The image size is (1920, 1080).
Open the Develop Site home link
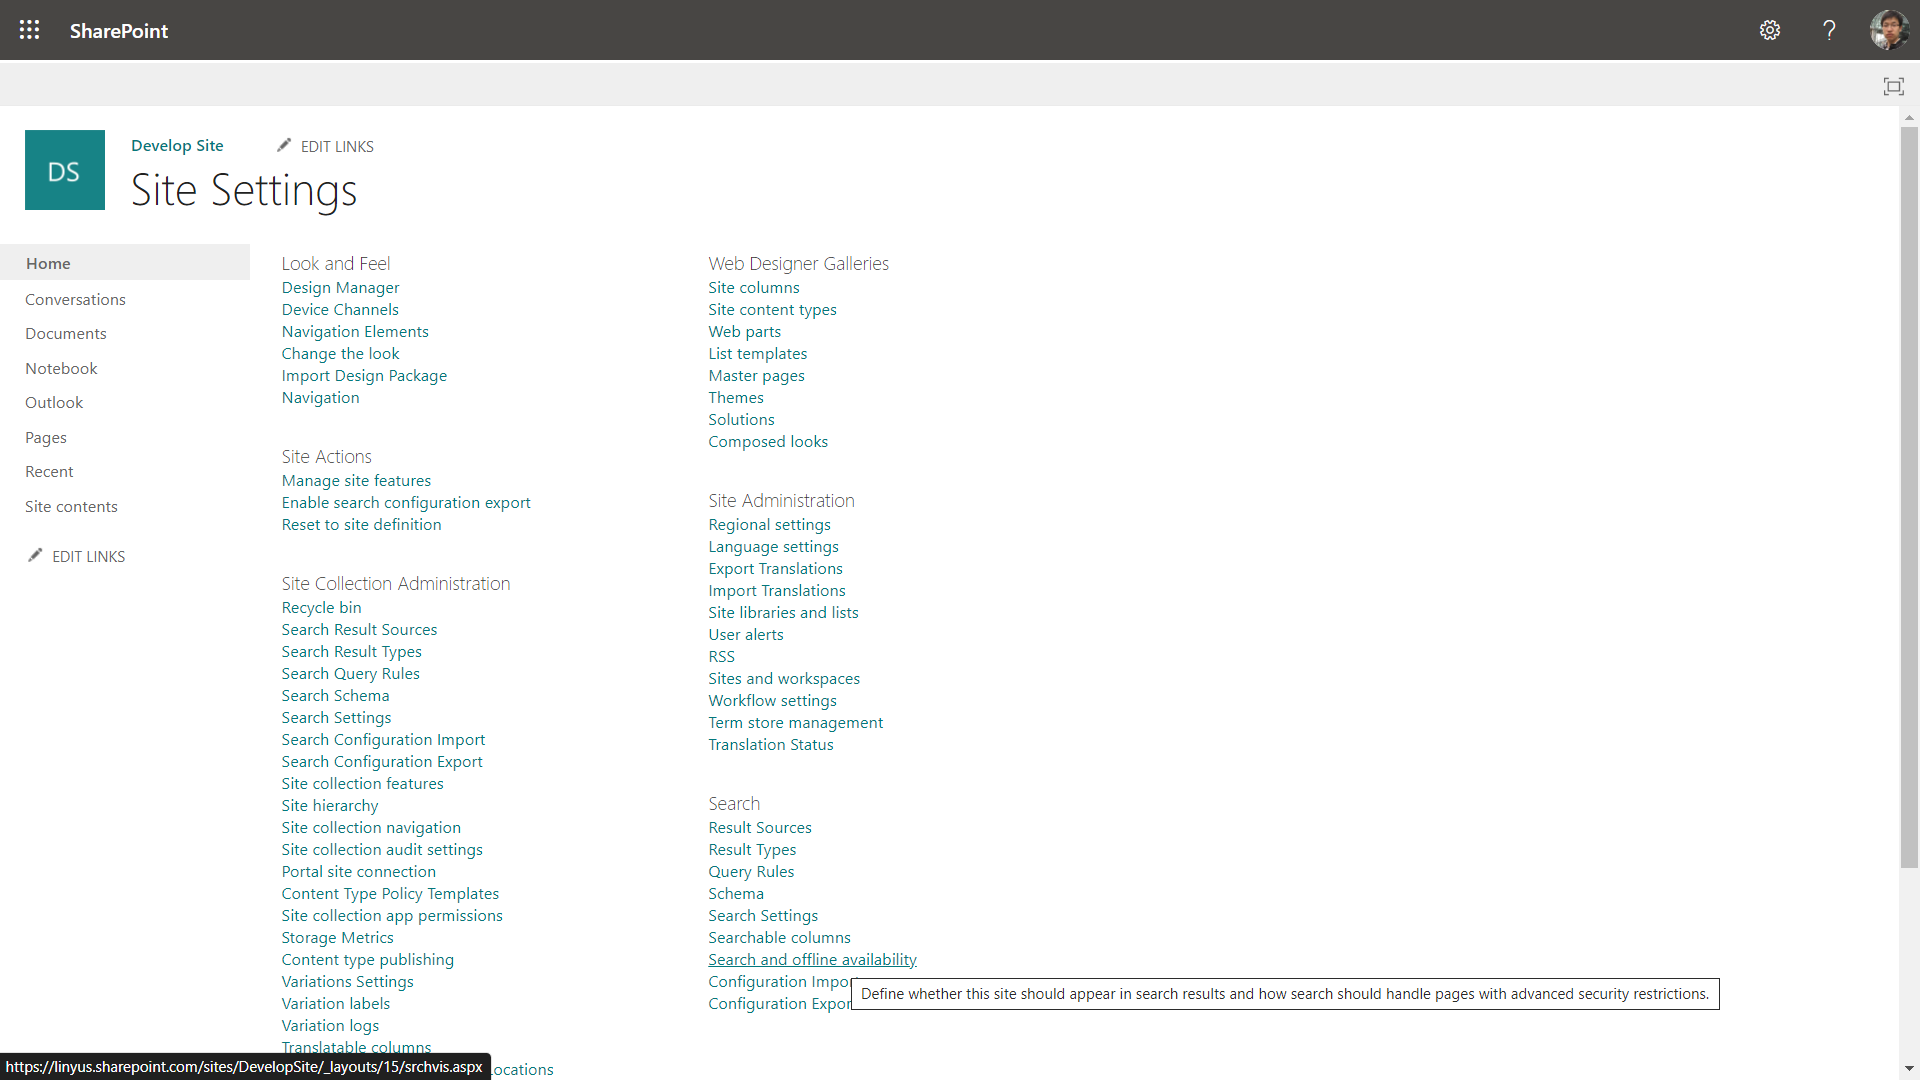177,145
